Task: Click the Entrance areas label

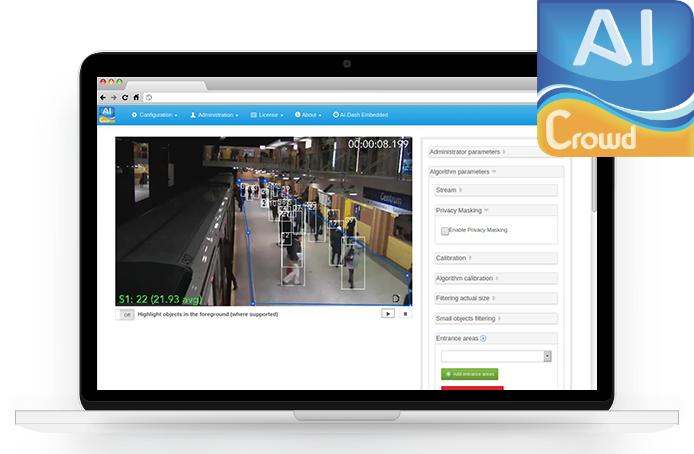Action: [x=457, y=339]
